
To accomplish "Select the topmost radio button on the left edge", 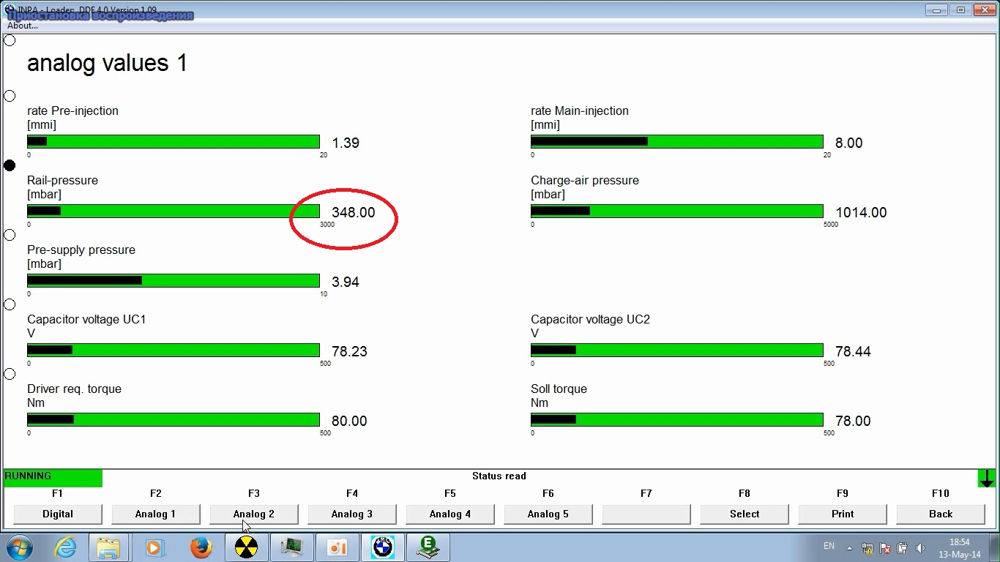I will (x=10, y=41).
